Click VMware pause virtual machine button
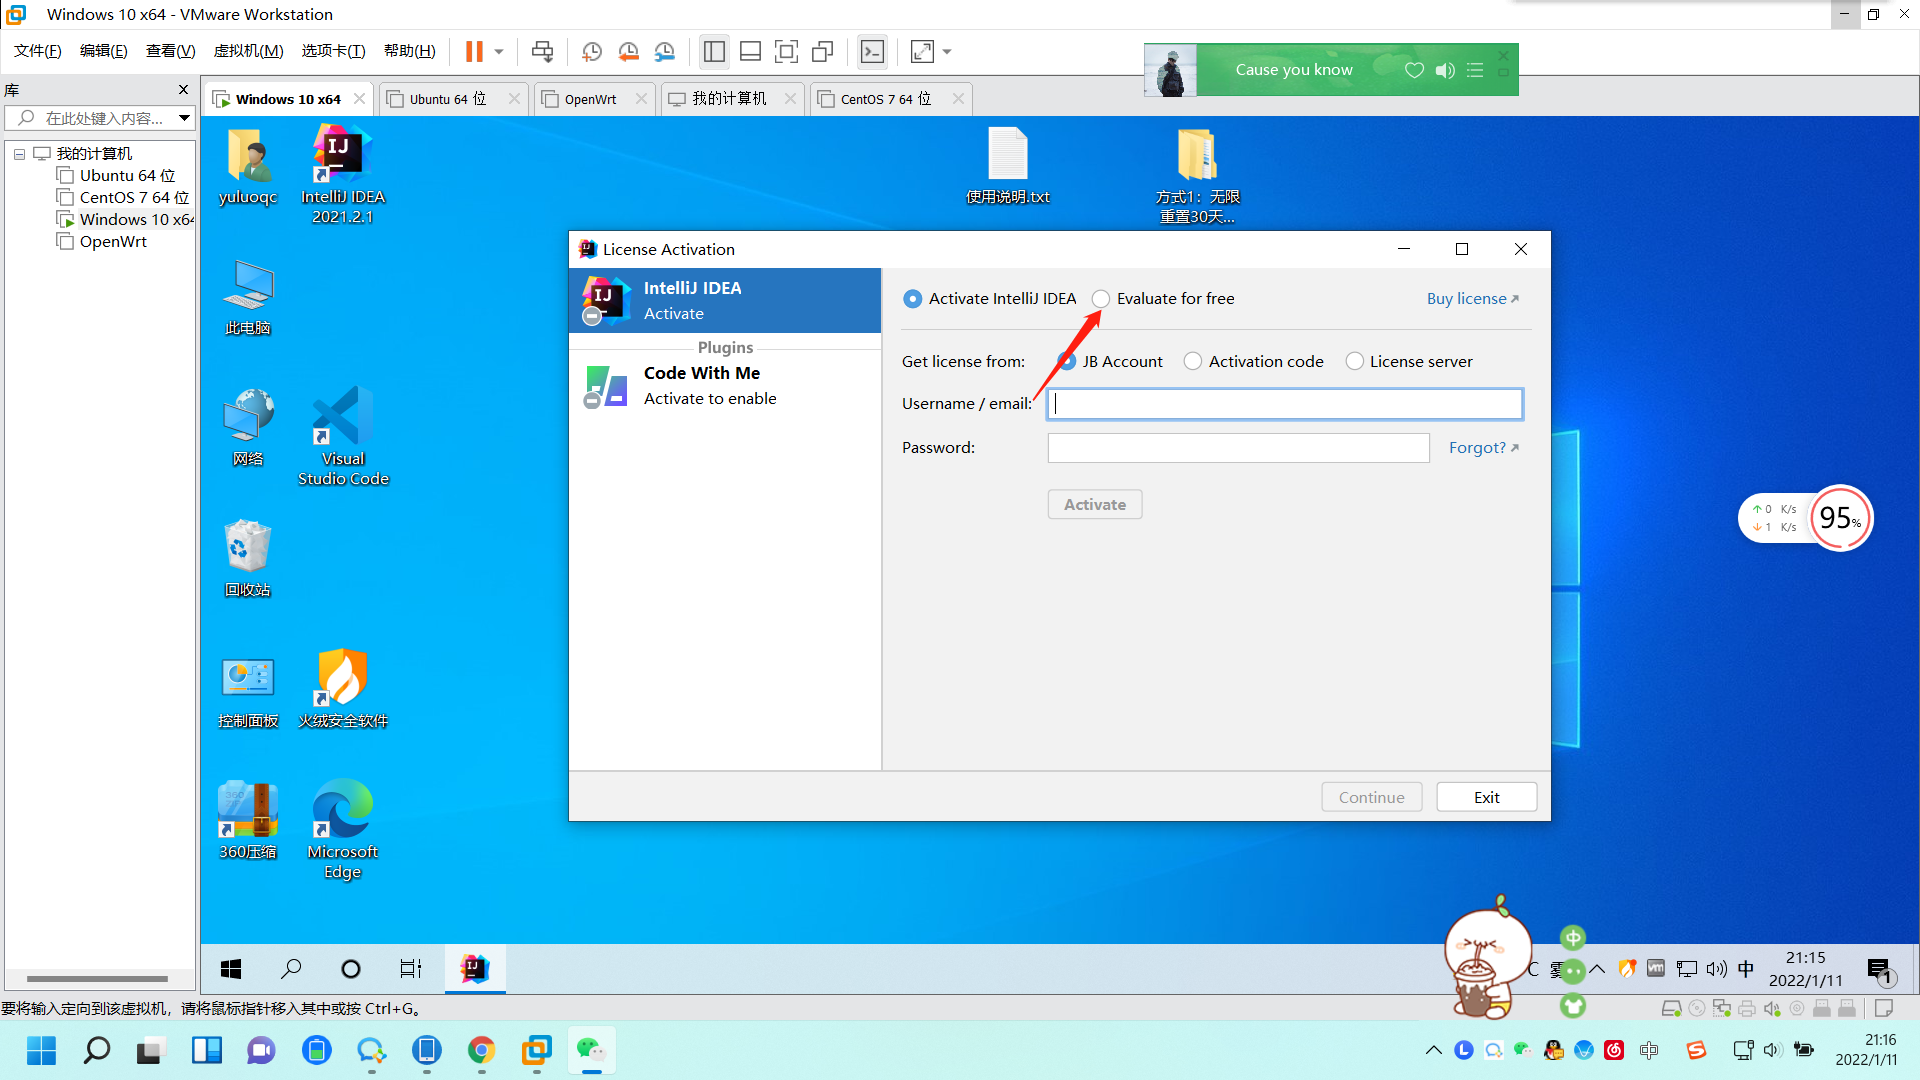Image resolution: width=1920 pixels, height=1080 pixels. click(474, 51)
